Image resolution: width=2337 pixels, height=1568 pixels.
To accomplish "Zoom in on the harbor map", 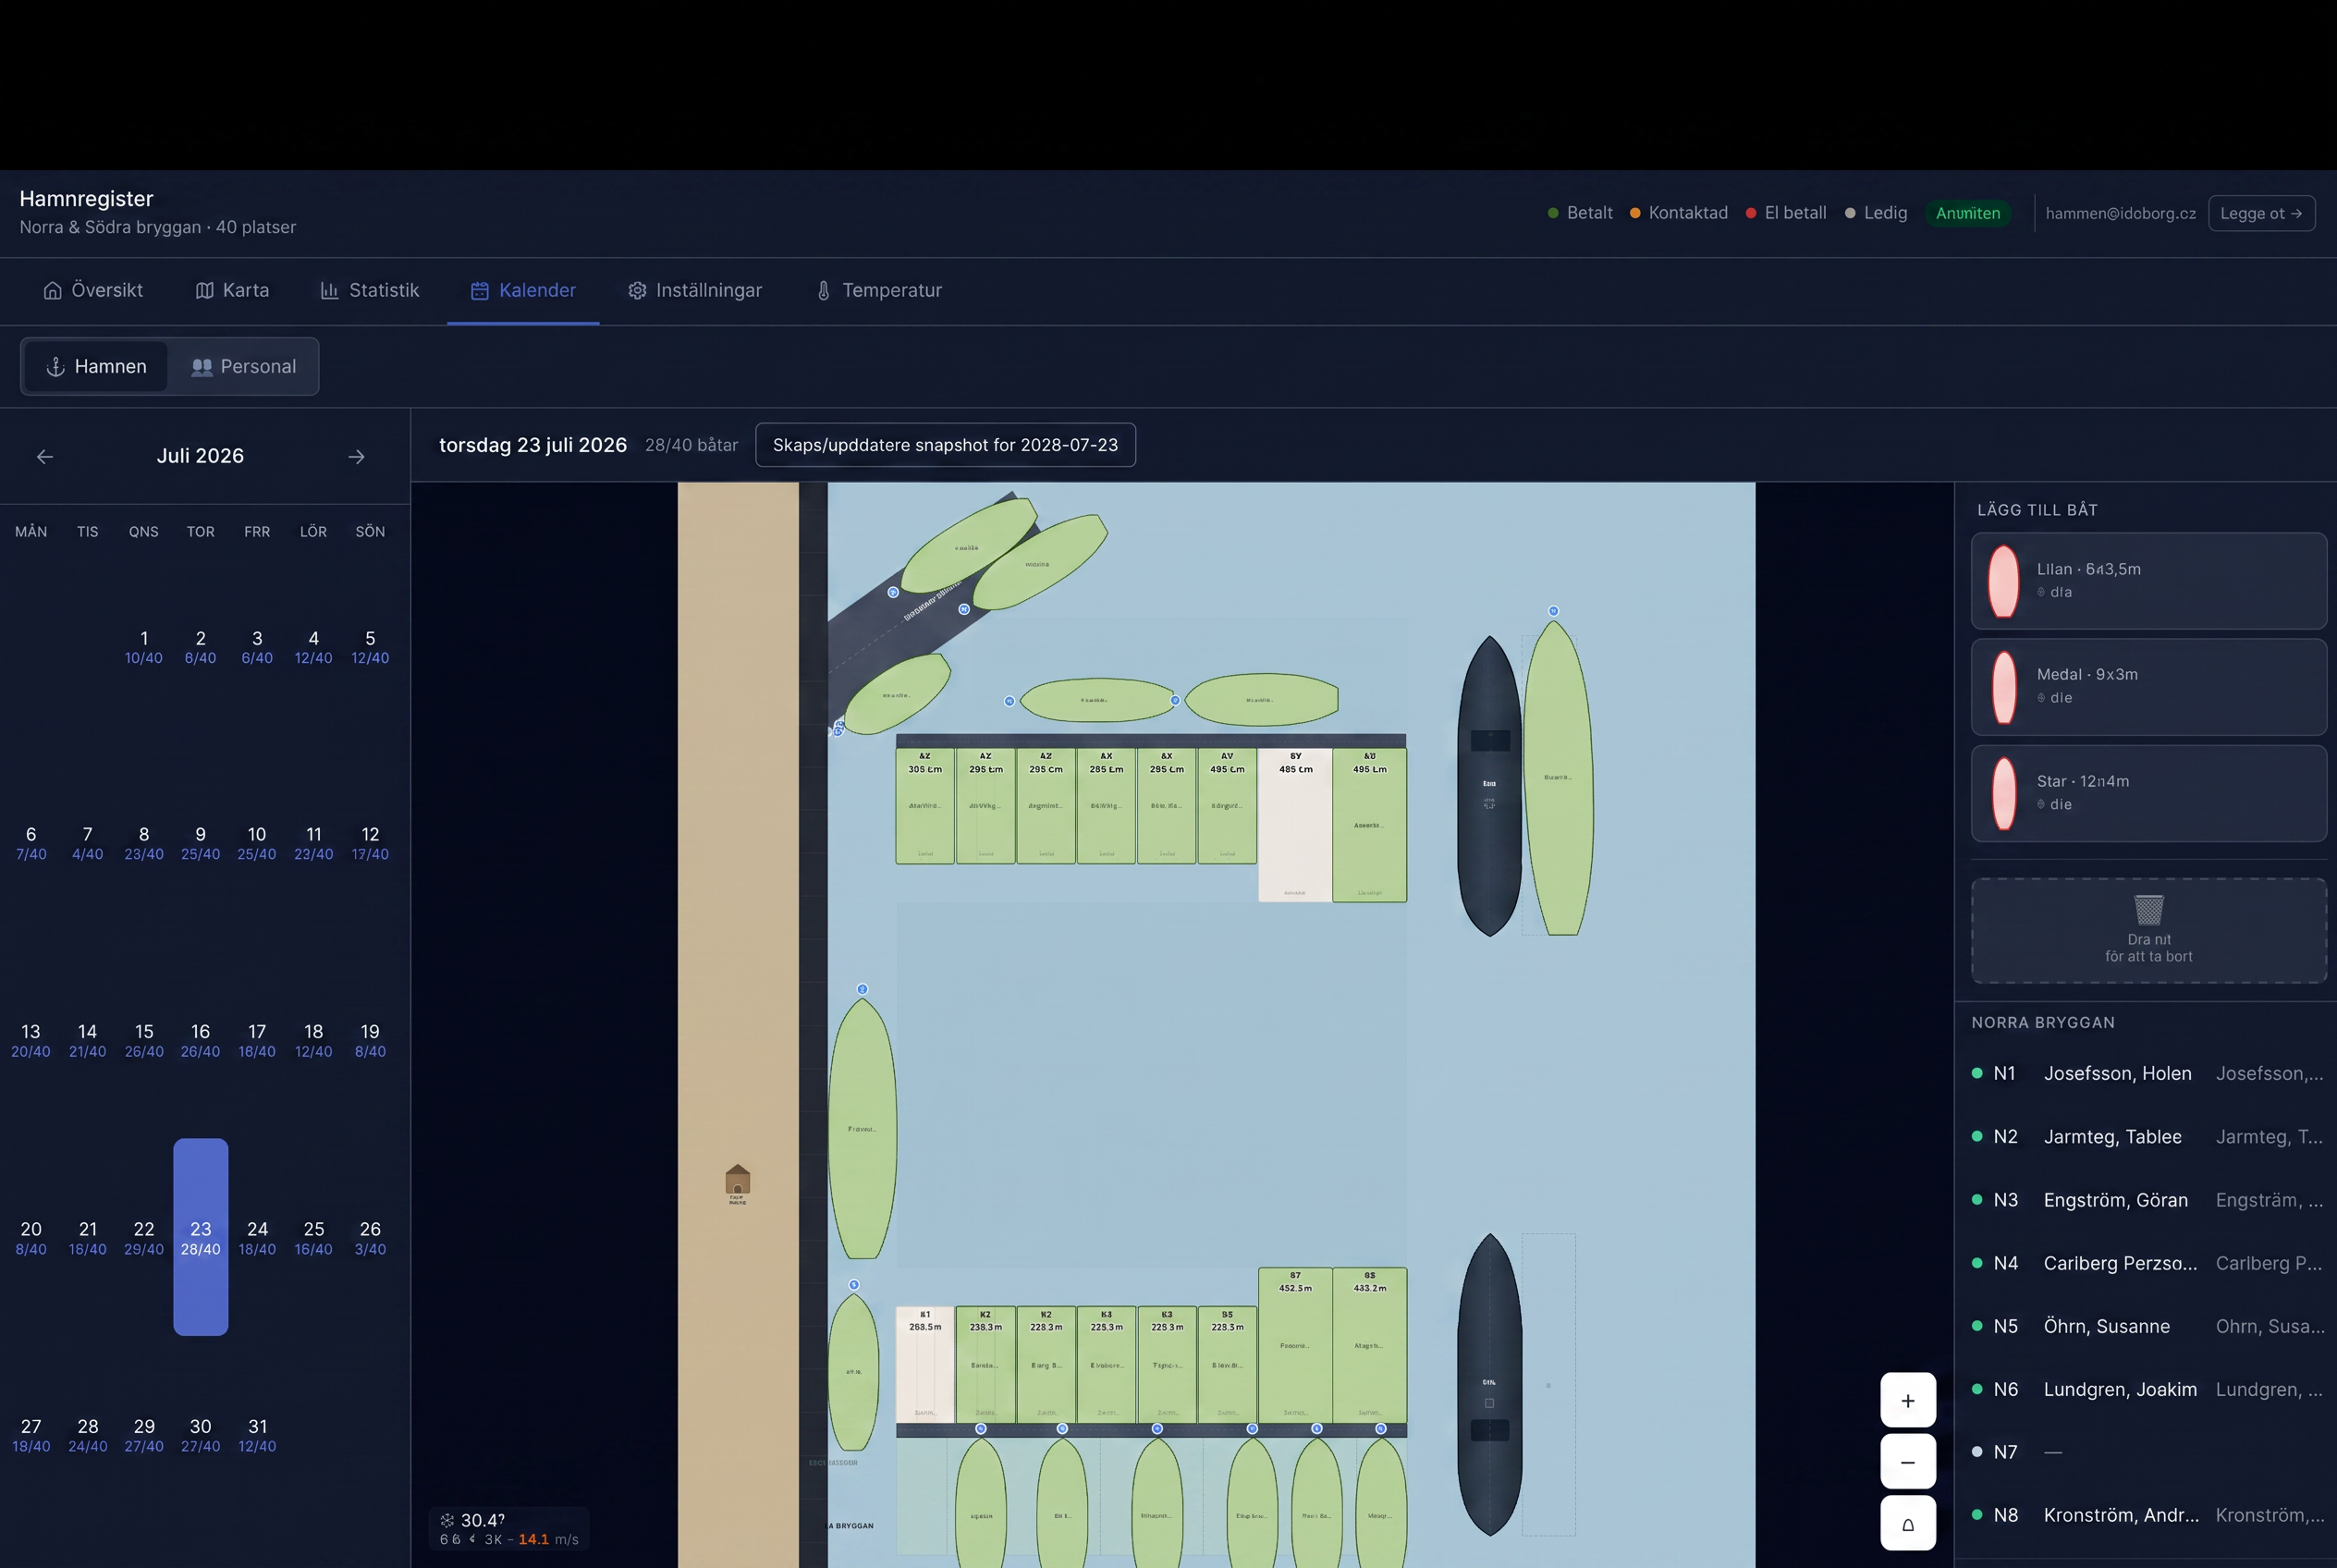I will tap(1907, 1400).
